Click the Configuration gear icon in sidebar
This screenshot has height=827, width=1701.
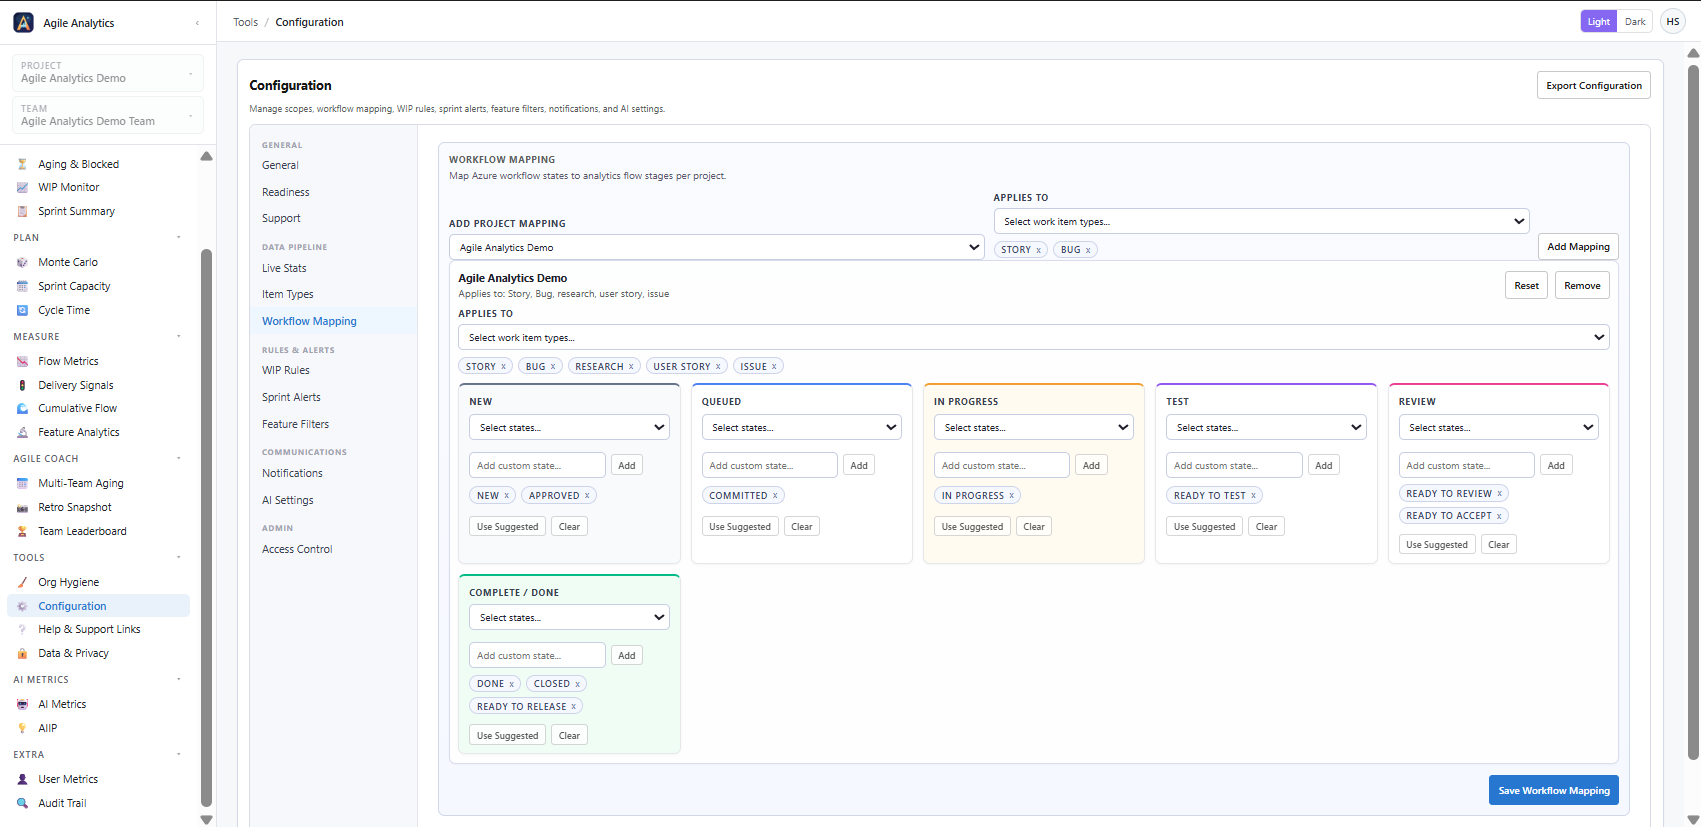22,606
